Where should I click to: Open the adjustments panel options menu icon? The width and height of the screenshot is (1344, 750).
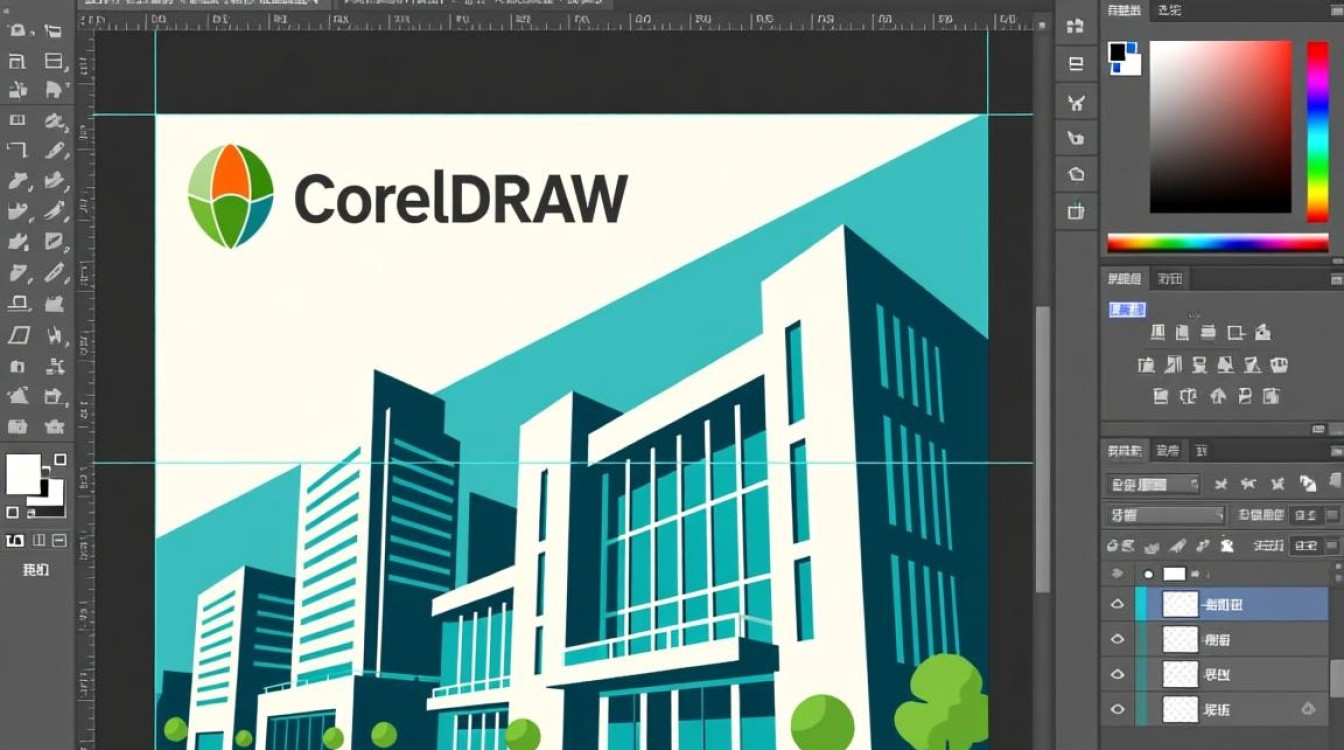[1336, 279]
